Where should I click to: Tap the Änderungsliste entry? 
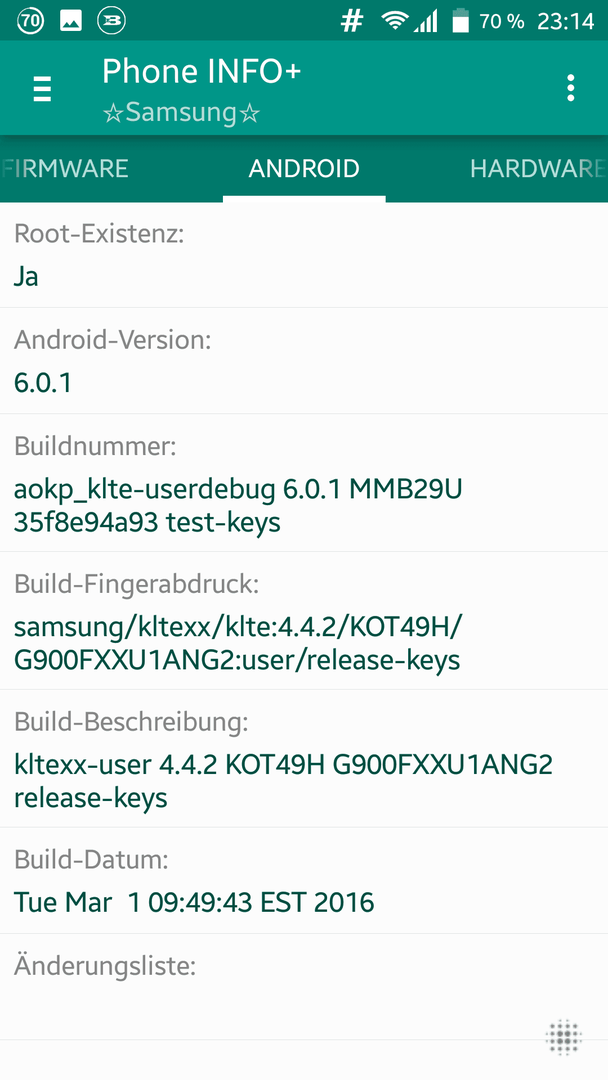click(304, 986)
